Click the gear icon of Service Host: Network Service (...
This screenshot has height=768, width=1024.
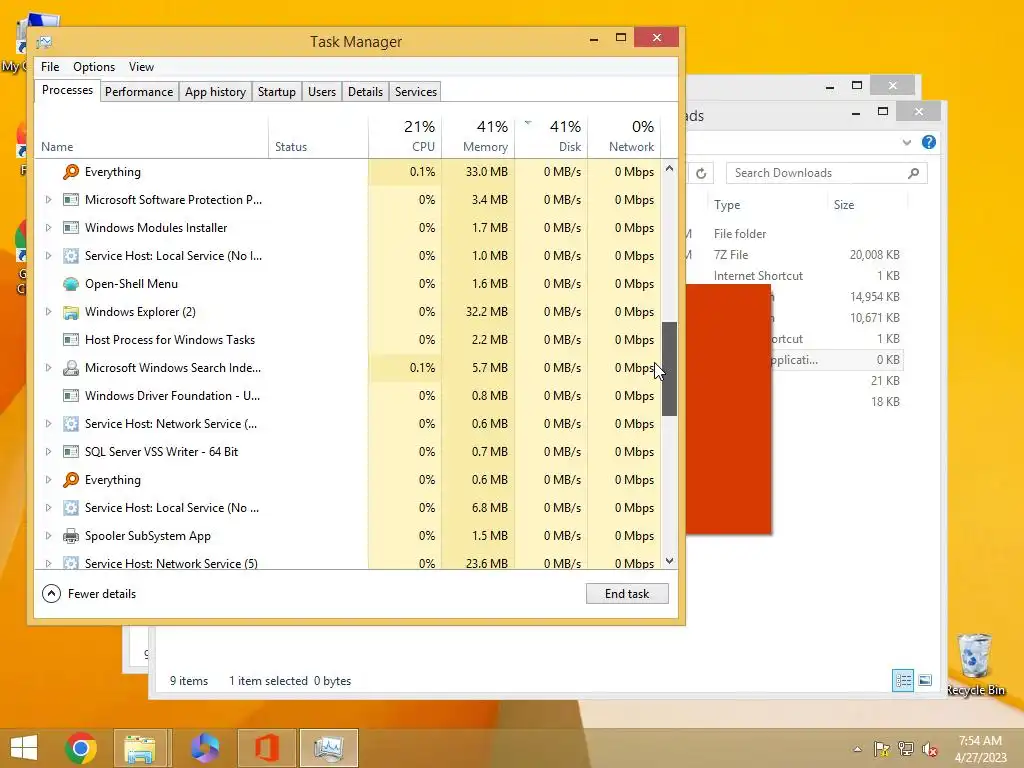point(71,424)
